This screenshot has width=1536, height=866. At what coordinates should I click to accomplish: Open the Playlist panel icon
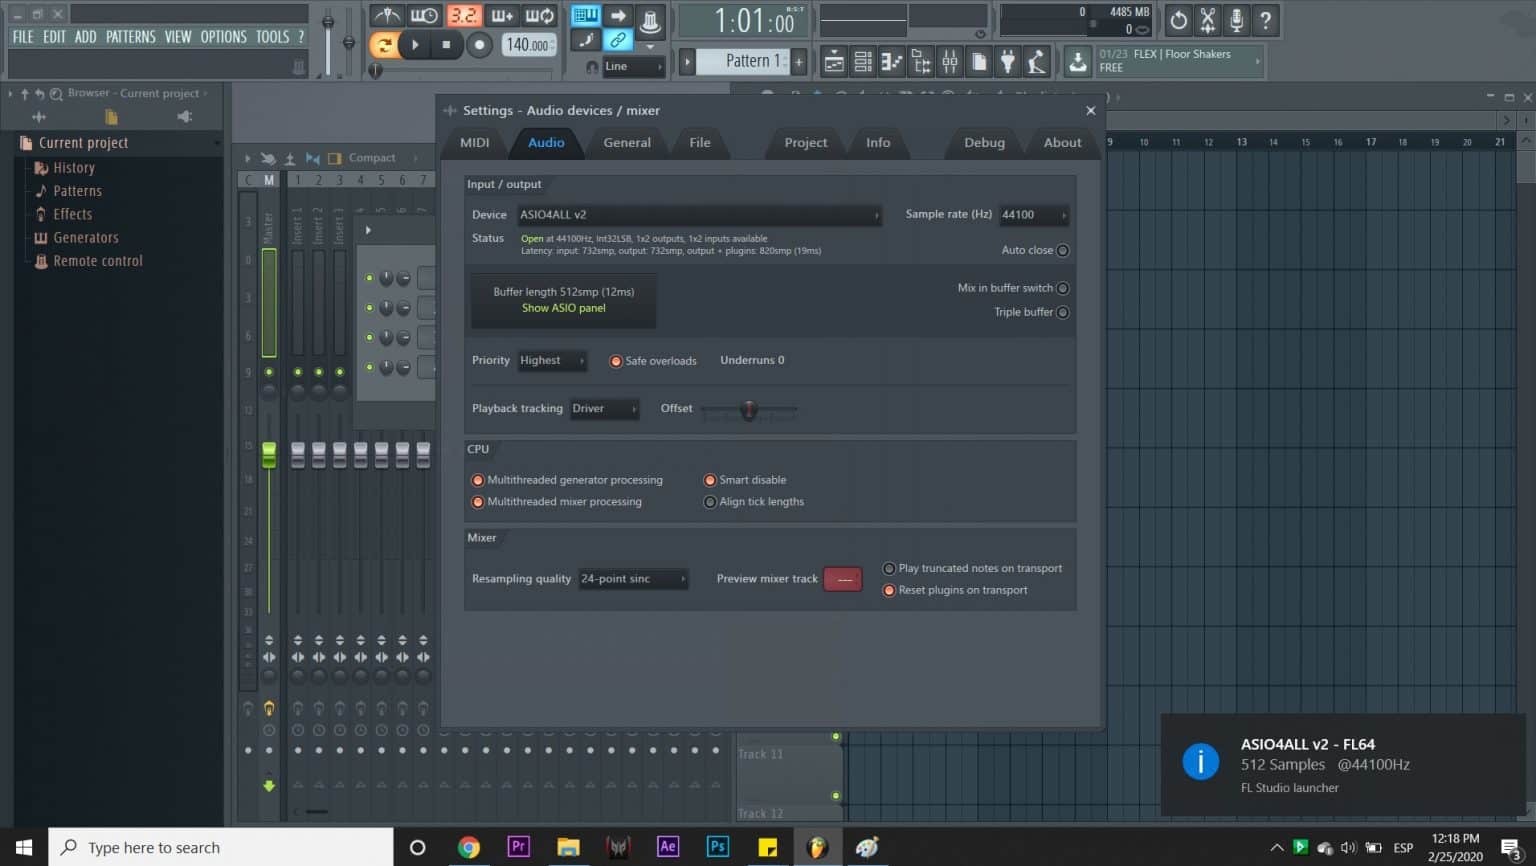pos(833,61)
